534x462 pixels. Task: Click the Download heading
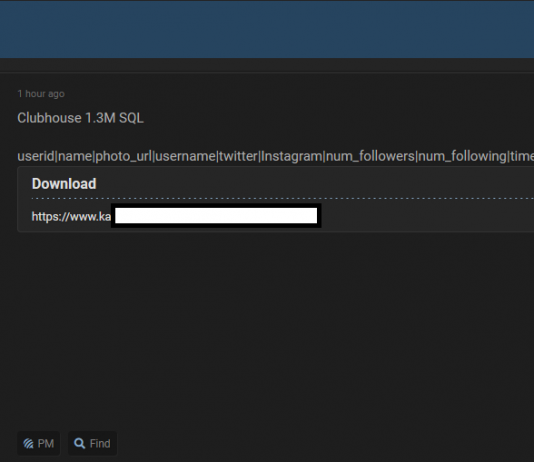(x=64, y=184)
